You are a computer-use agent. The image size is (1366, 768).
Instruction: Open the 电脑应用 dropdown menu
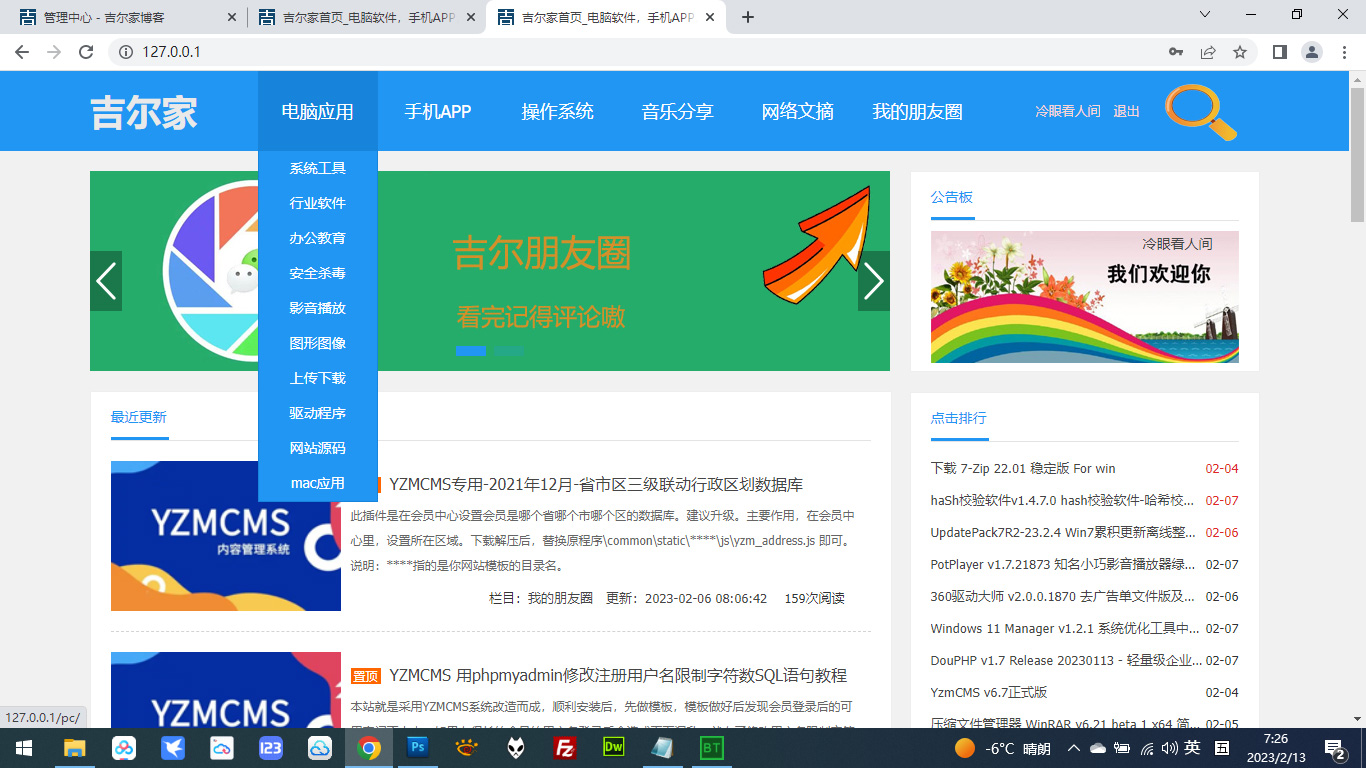point(317,112)
